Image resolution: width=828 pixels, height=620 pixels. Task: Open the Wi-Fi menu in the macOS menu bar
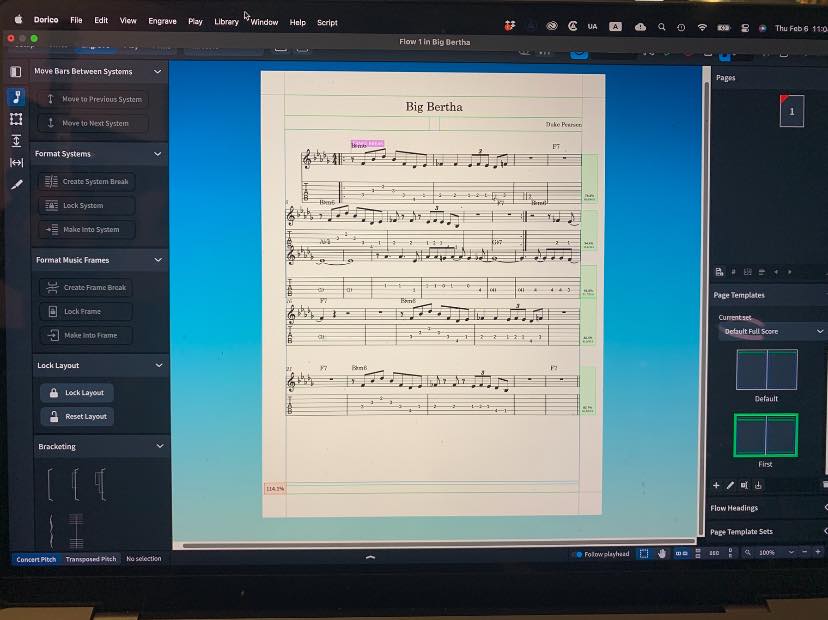tap(702, 27)
